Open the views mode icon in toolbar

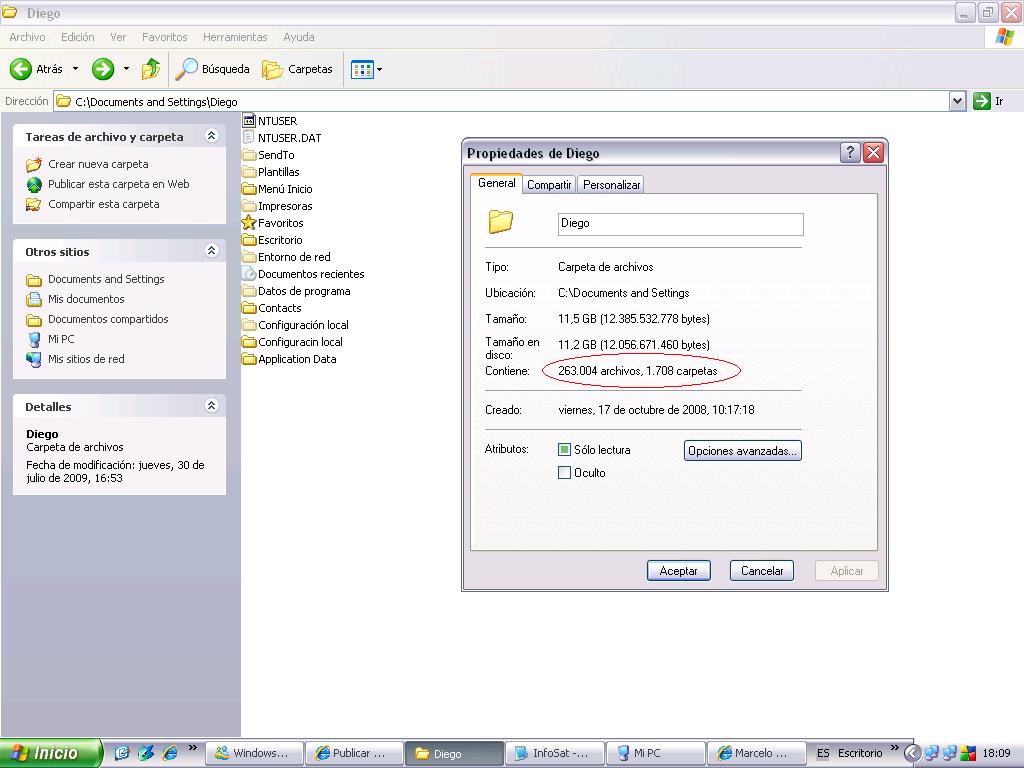(362, 69)
